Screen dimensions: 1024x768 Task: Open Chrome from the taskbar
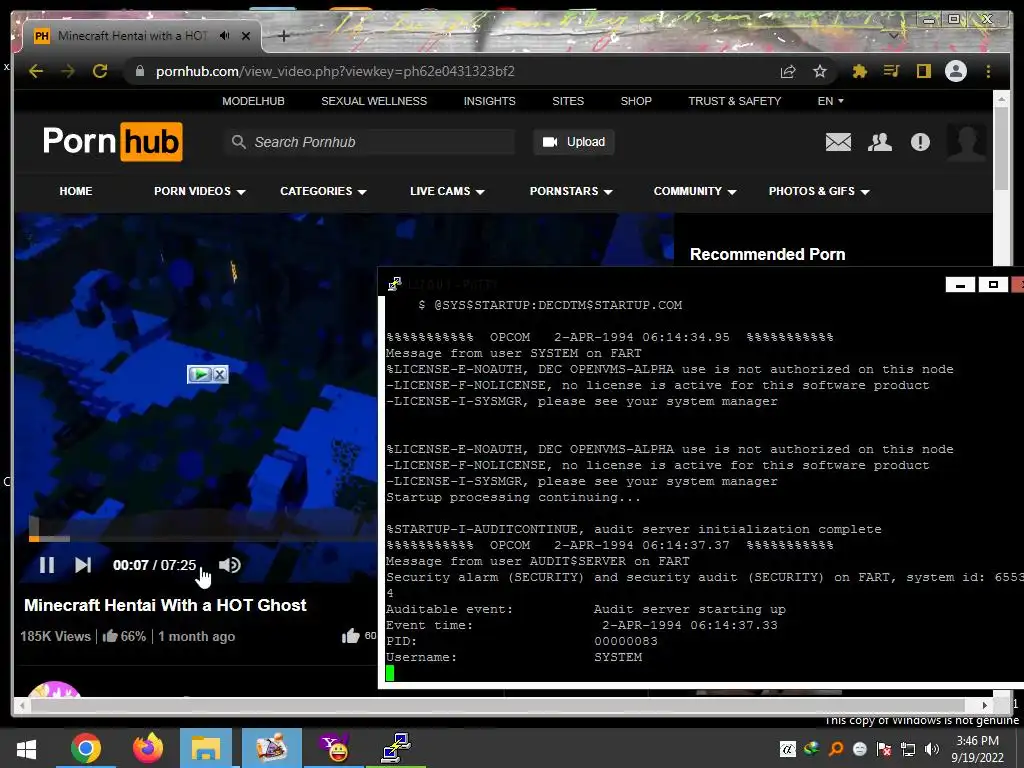click(x=86, y=748)
